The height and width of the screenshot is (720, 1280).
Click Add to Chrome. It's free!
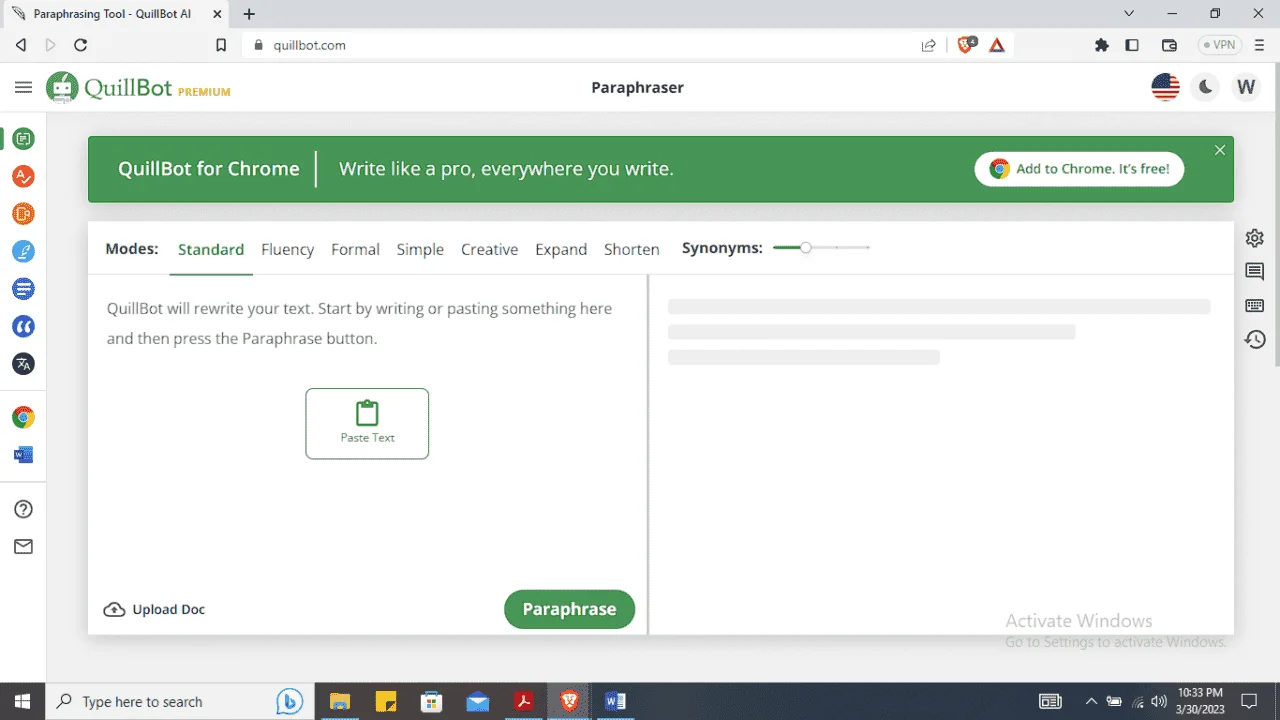1080,169
